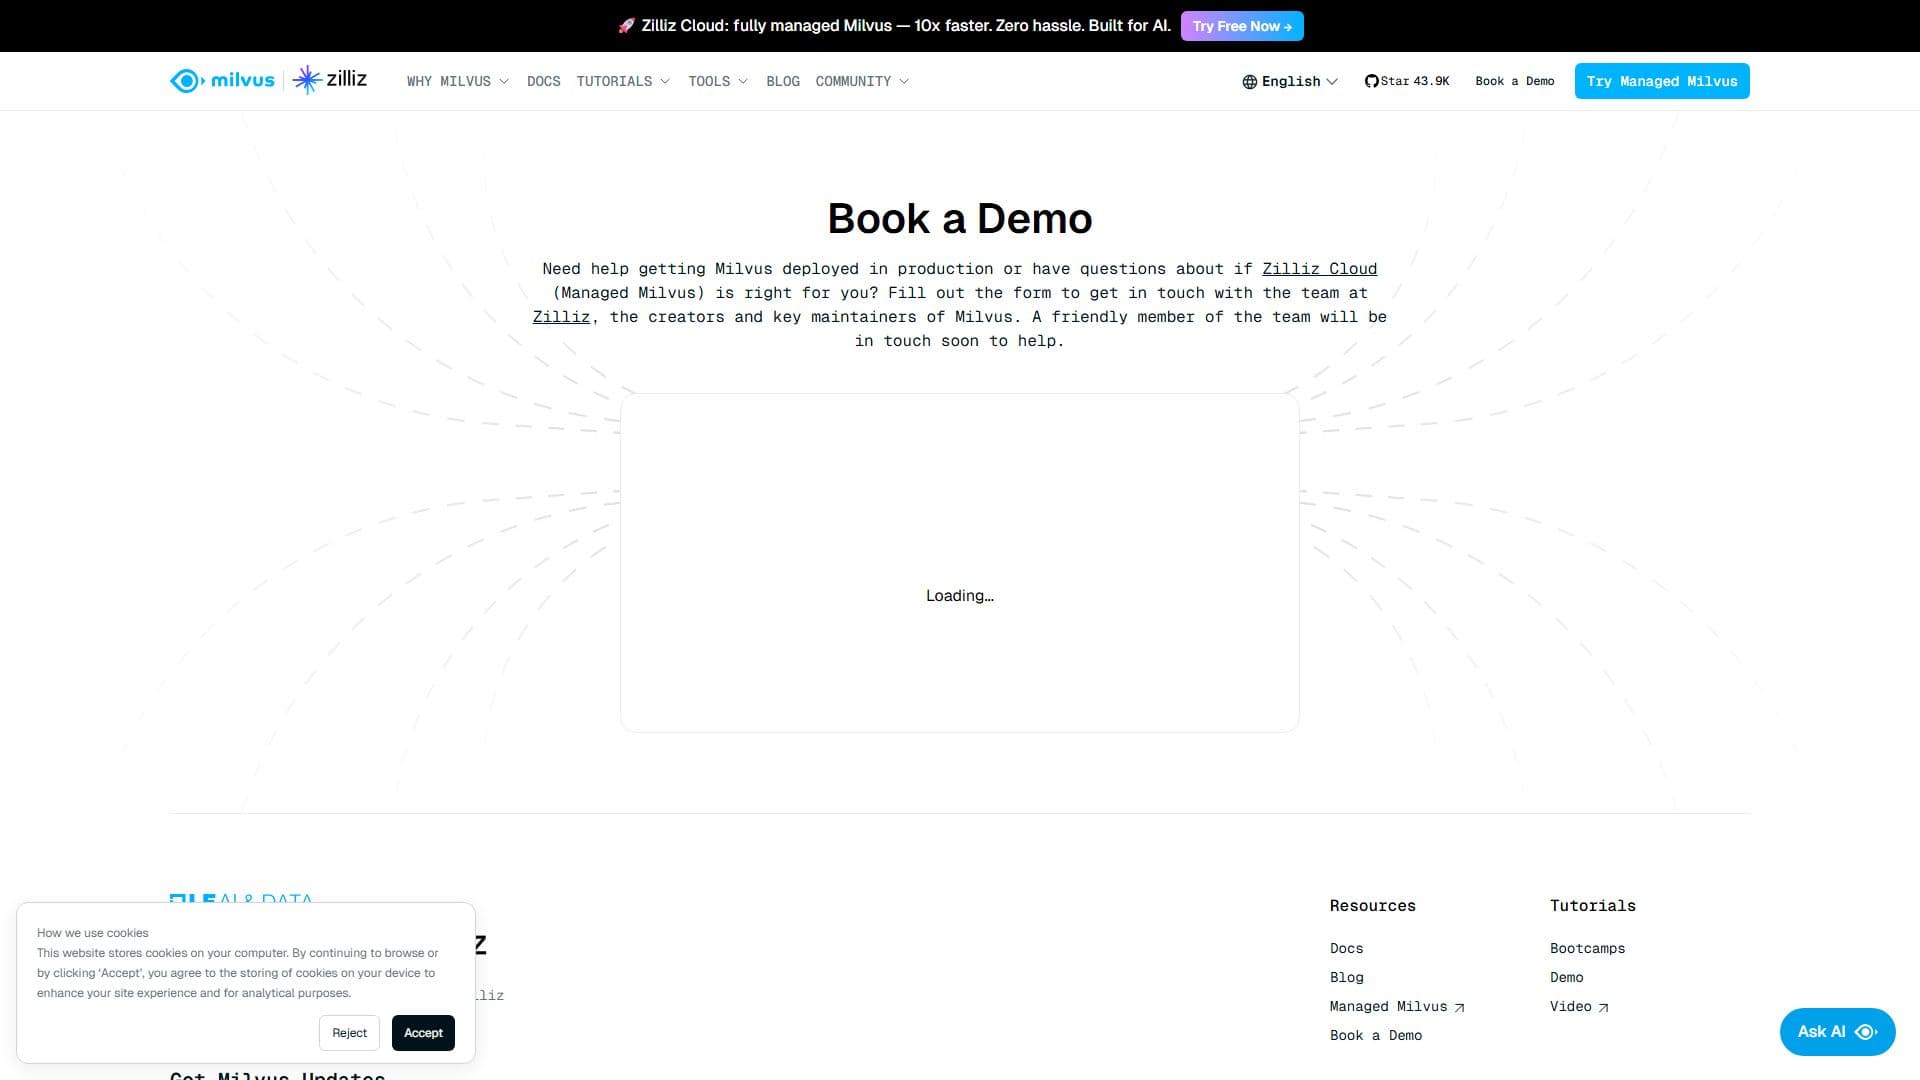The width and height of the screenshot is (1920, 1080).
Task: Follow the underlined Zilliz link
Action: (561, 316)
